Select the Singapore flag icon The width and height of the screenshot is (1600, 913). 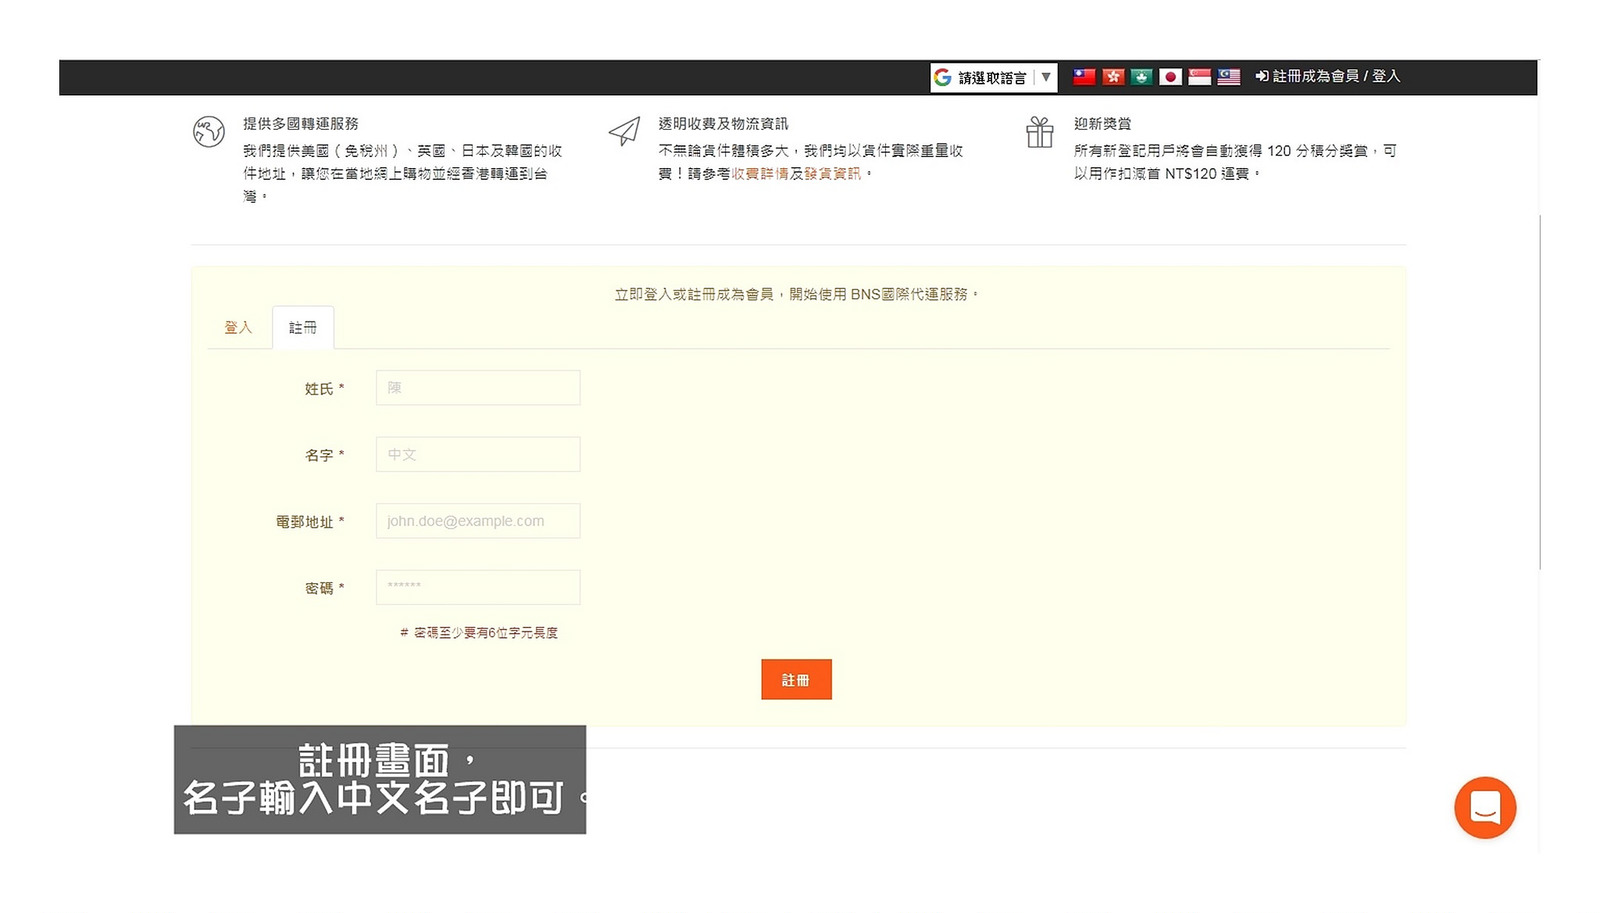[x=1200, y=77]
